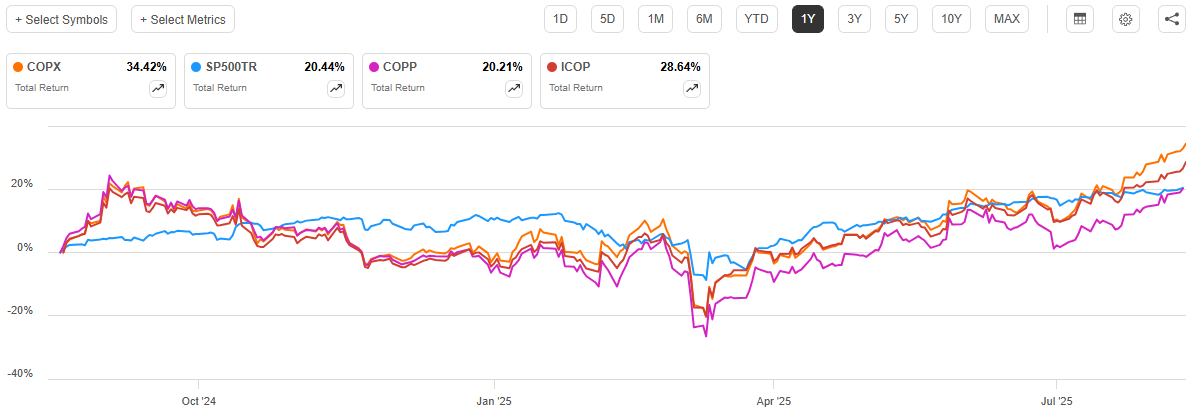Viewport: 1193px width, 410px height.
Task: Toggle ICOP red series dot
Action: pyautogui.click(x=553, y=67)
